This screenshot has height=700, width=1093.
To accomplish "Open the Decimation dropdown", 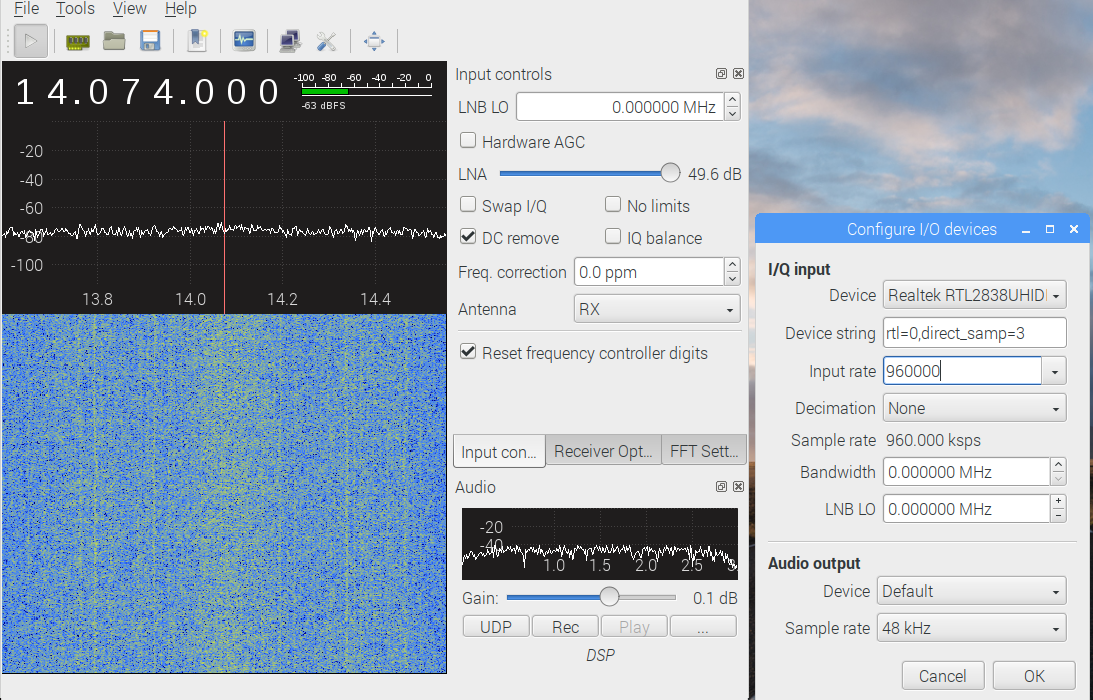I will tap(972, 408).
